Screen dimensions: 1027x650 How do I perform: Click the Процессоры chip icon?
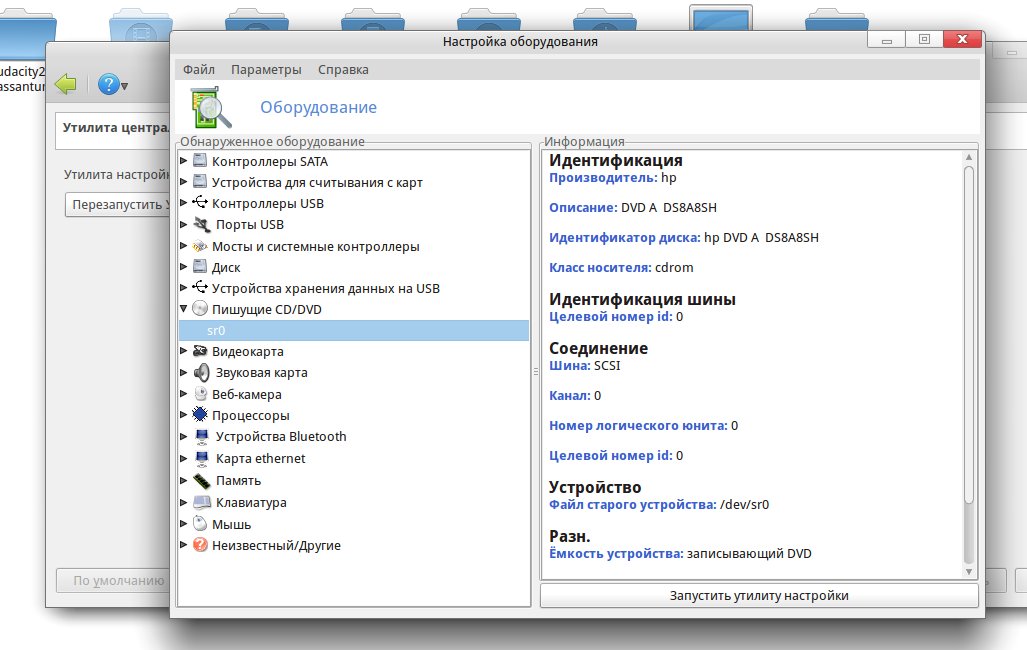pyautogui.click(x=200, y=415)
